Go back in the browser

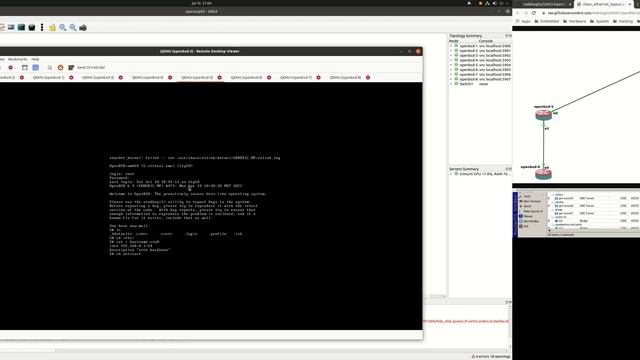(517, 13)
